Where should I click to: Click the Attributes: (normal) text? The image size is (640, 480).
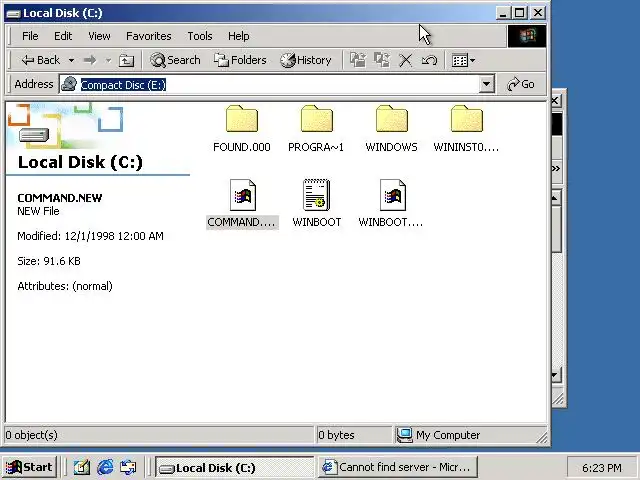click(x=64, y=286)
